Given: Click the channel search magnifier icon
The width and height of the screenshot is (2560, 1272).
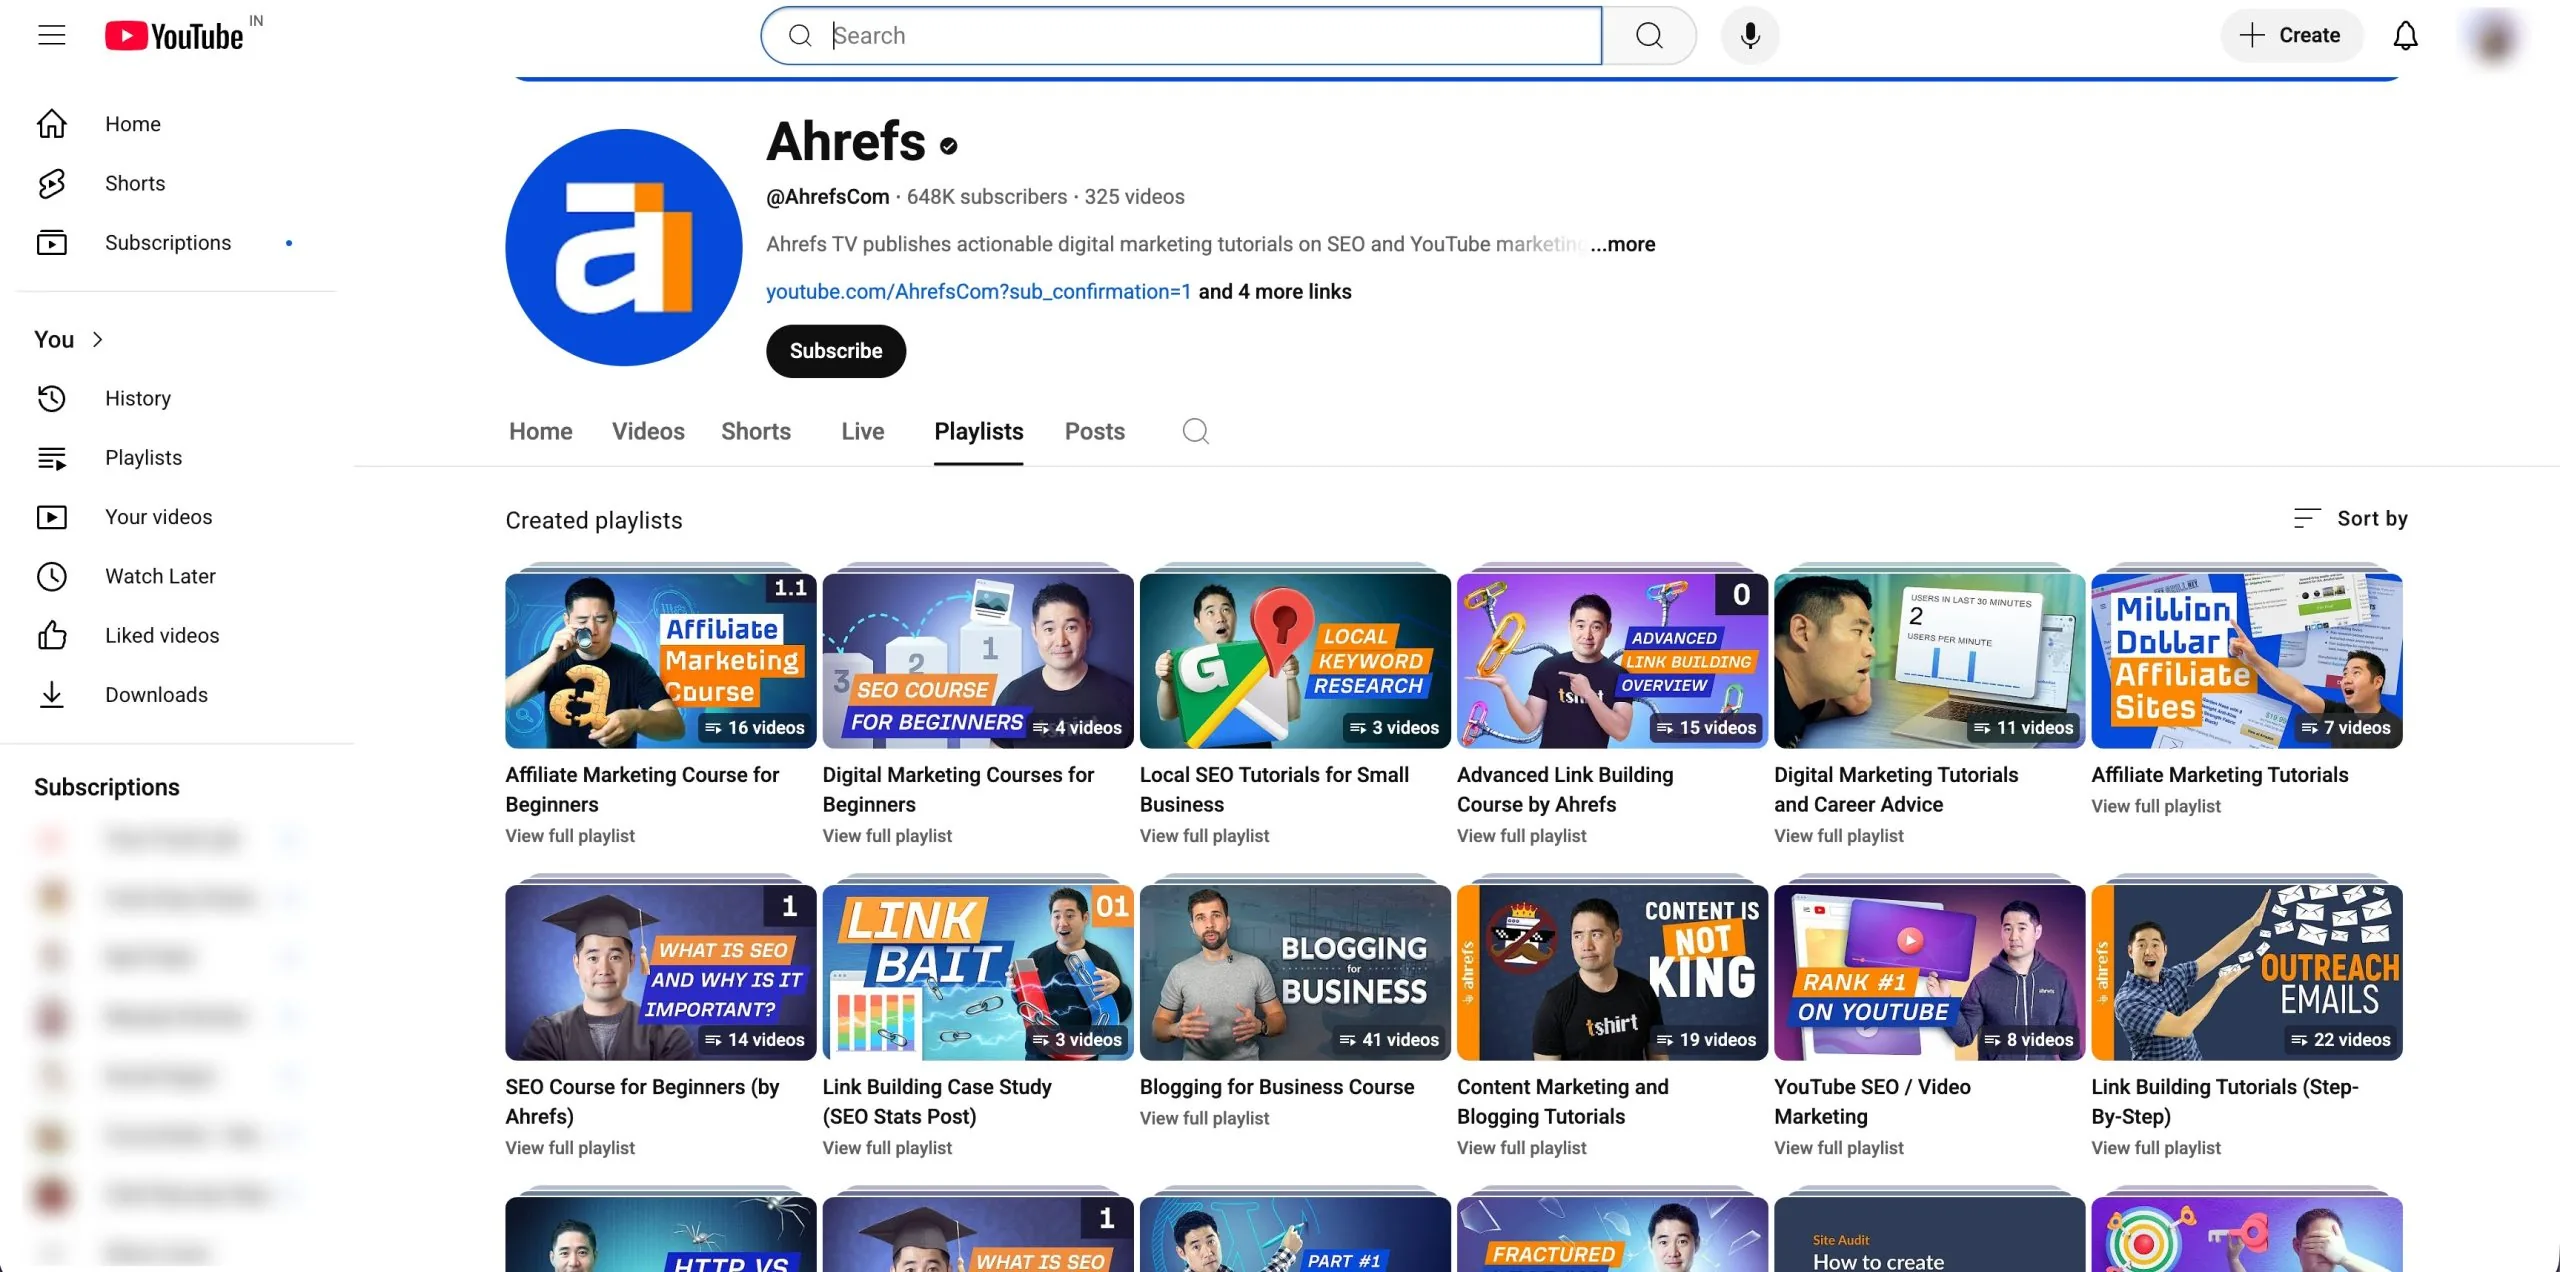Looking at the screenshot, I should [1194, 431].
